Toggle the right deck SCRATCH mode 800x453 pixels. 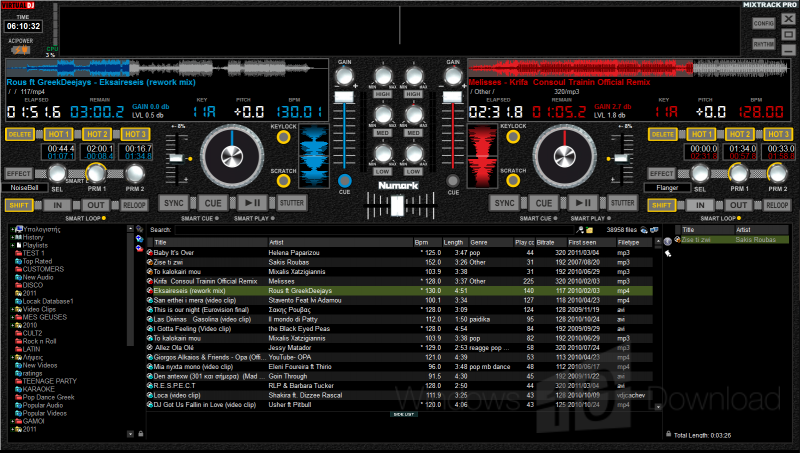tap(513, 181)
